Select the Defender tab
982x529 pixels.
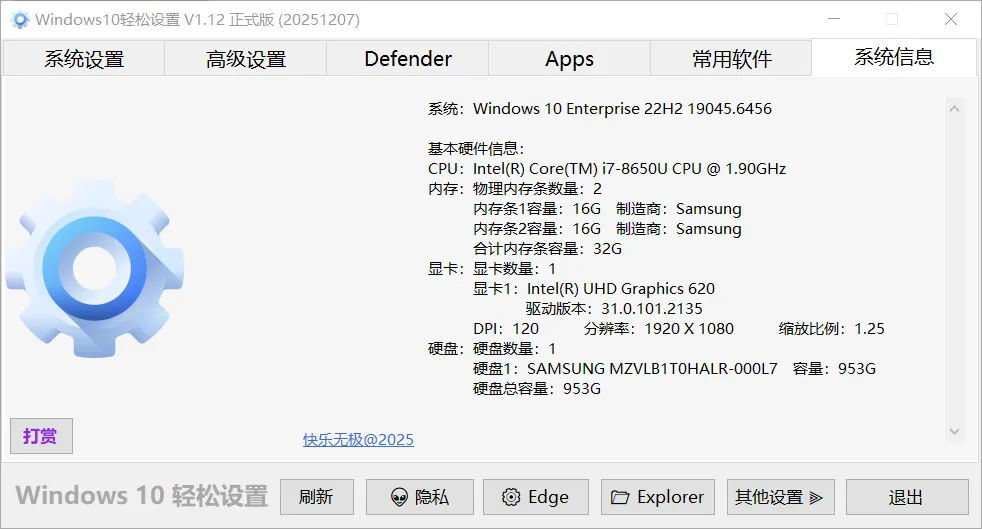click(x=408, y=59)
